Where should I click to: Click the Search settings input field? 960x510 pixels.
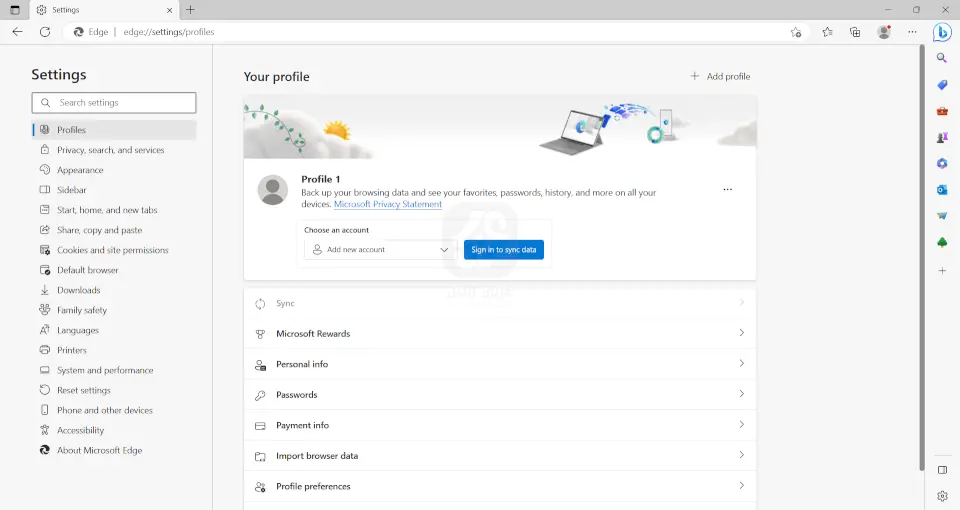click(x=114, y=103)
